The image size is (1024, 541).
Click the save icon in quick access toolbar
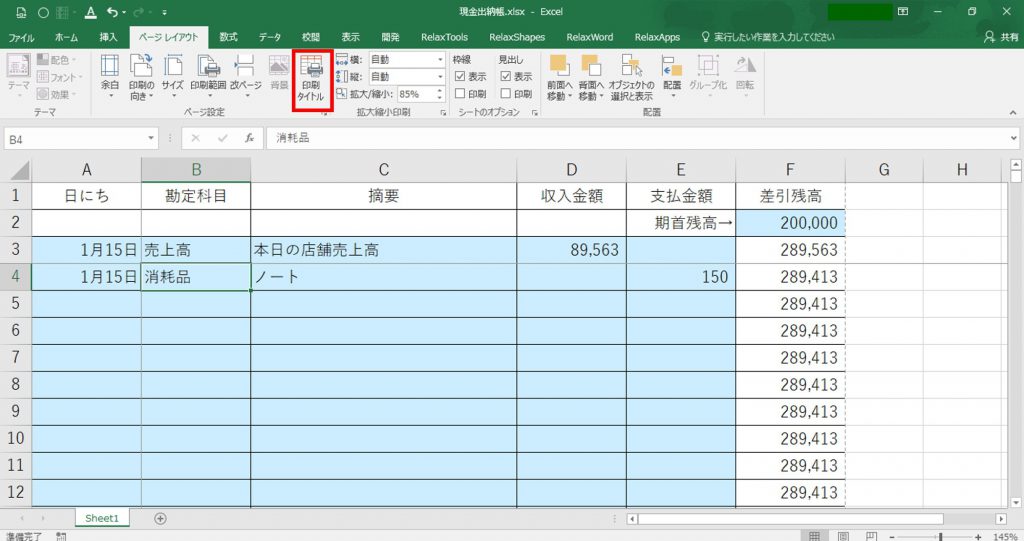pyautogui.click(x=21, y=12)
